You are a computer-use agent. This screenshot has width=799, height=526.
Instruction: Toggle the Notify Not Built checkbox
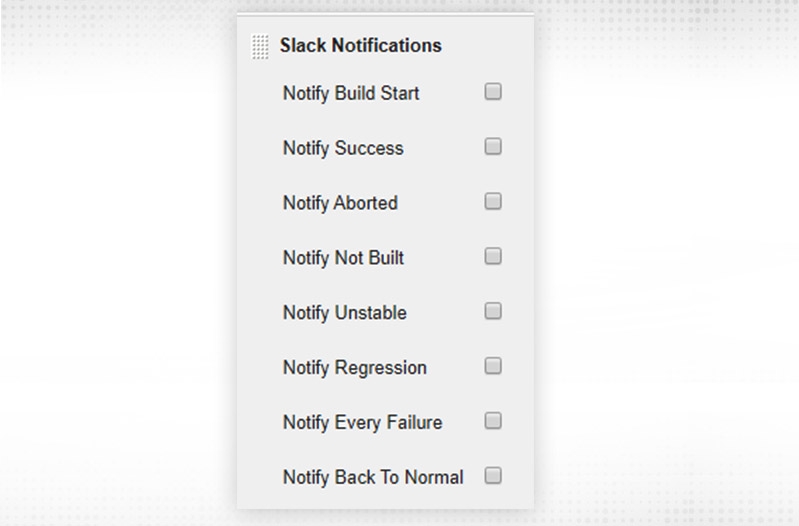coord(493,256)
